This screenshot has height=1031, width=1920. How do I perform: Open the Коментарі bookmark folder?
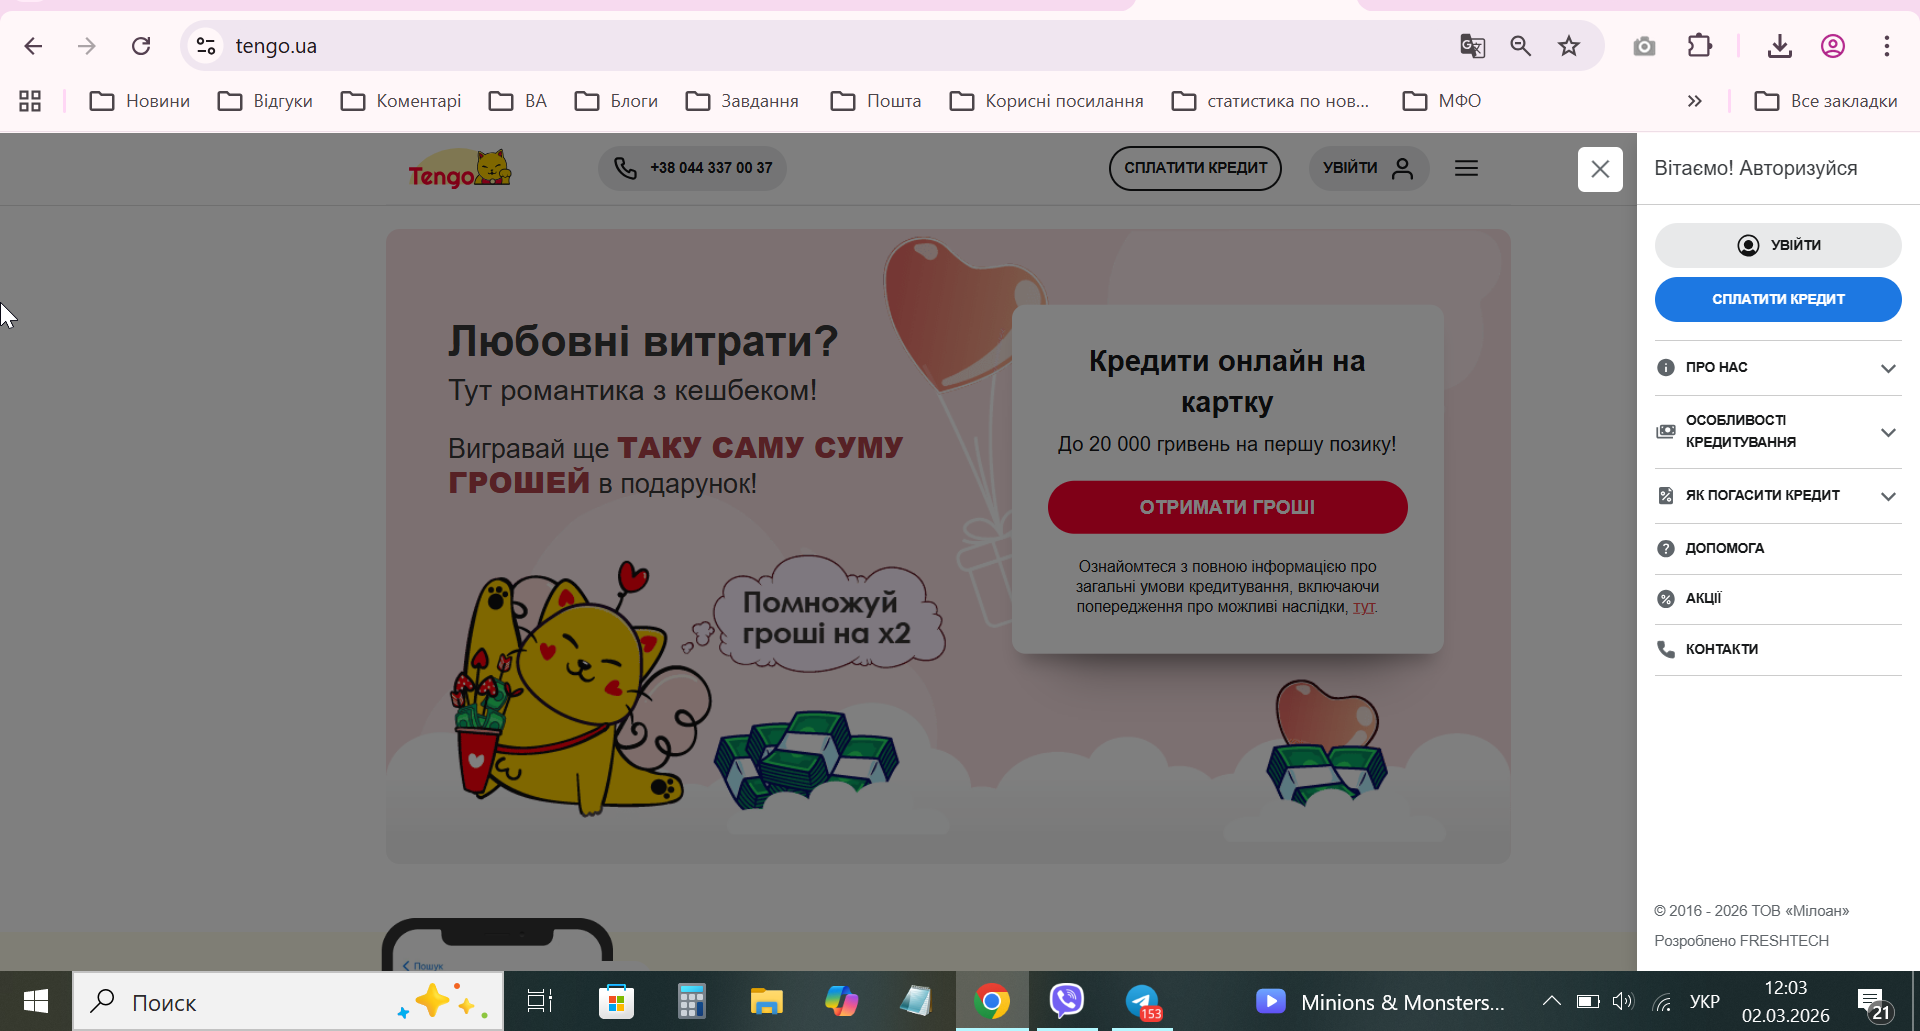click(x=401, y=101)
